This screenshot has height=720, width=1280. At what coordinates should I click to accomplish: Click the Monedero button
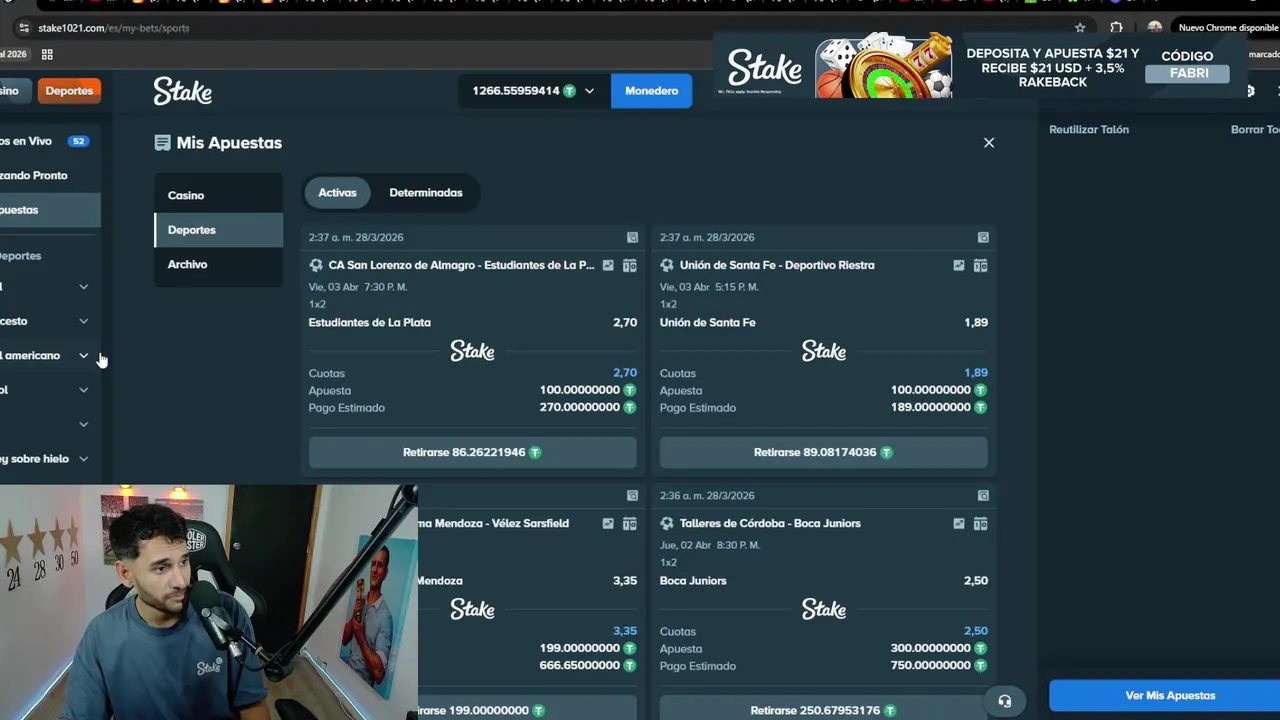[651, 91]
